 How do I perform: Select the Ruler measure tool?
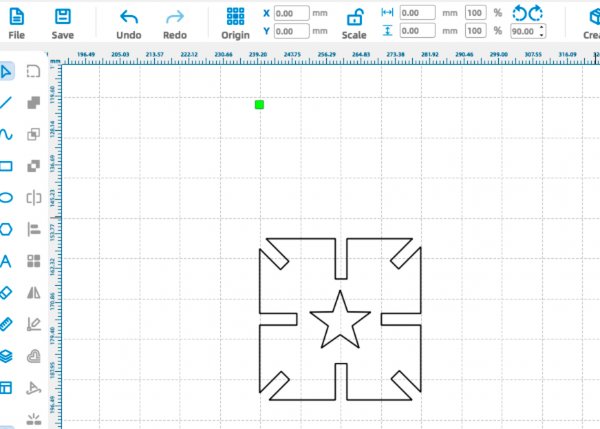click(6, 324)
